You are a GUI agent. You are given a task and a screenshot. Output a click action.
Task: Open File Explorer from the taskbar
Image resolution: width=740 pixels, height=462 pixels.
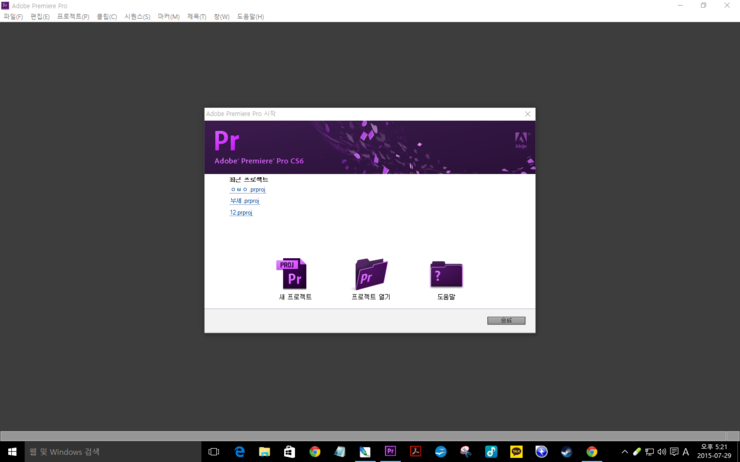tap(264, 452)
